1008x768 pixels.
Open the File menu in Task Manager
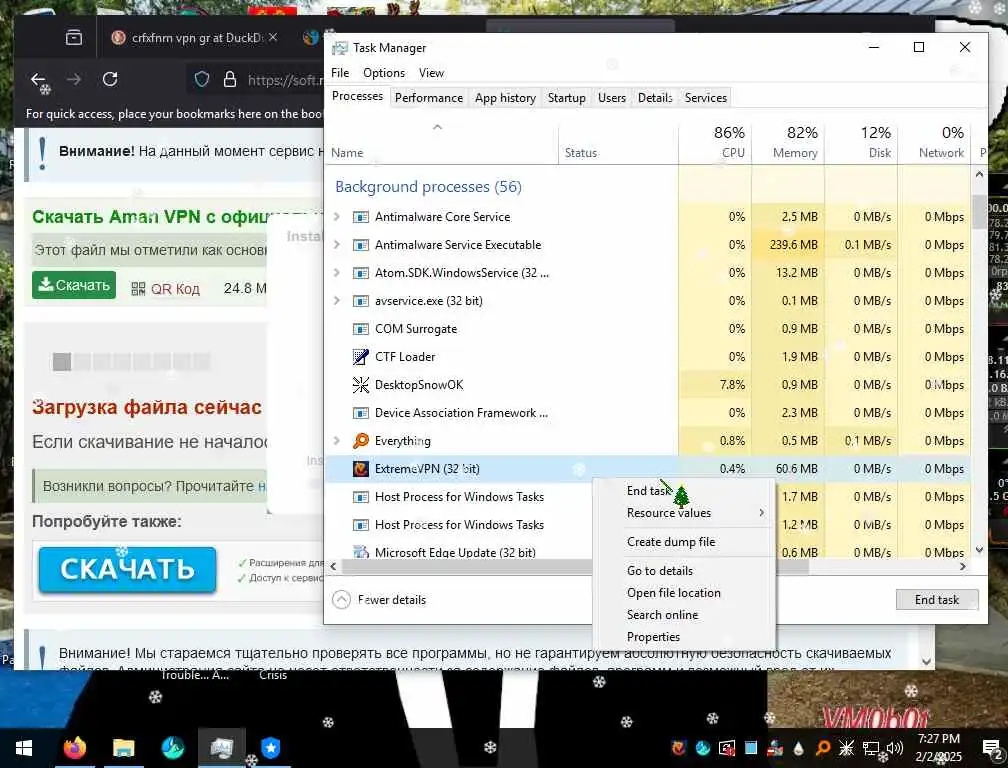(x=339, y=73)
